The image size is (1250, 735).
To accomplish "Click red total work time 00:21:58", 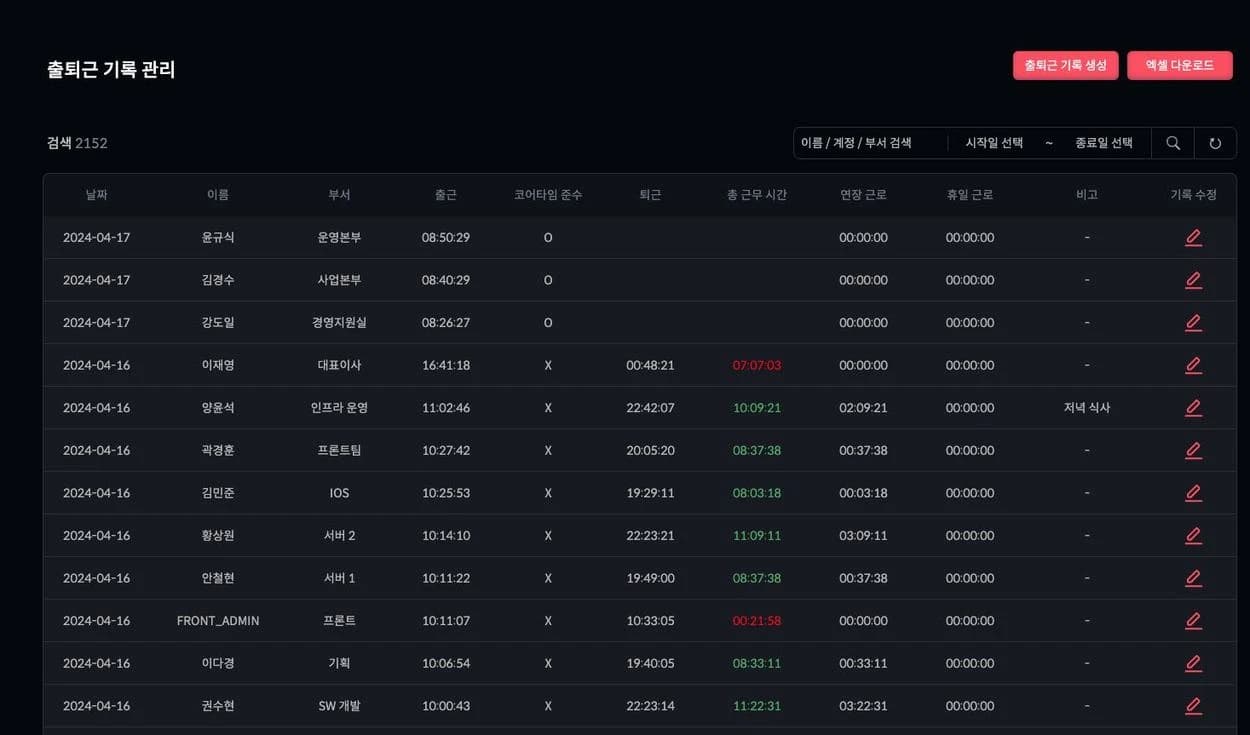I will (757, 620).
